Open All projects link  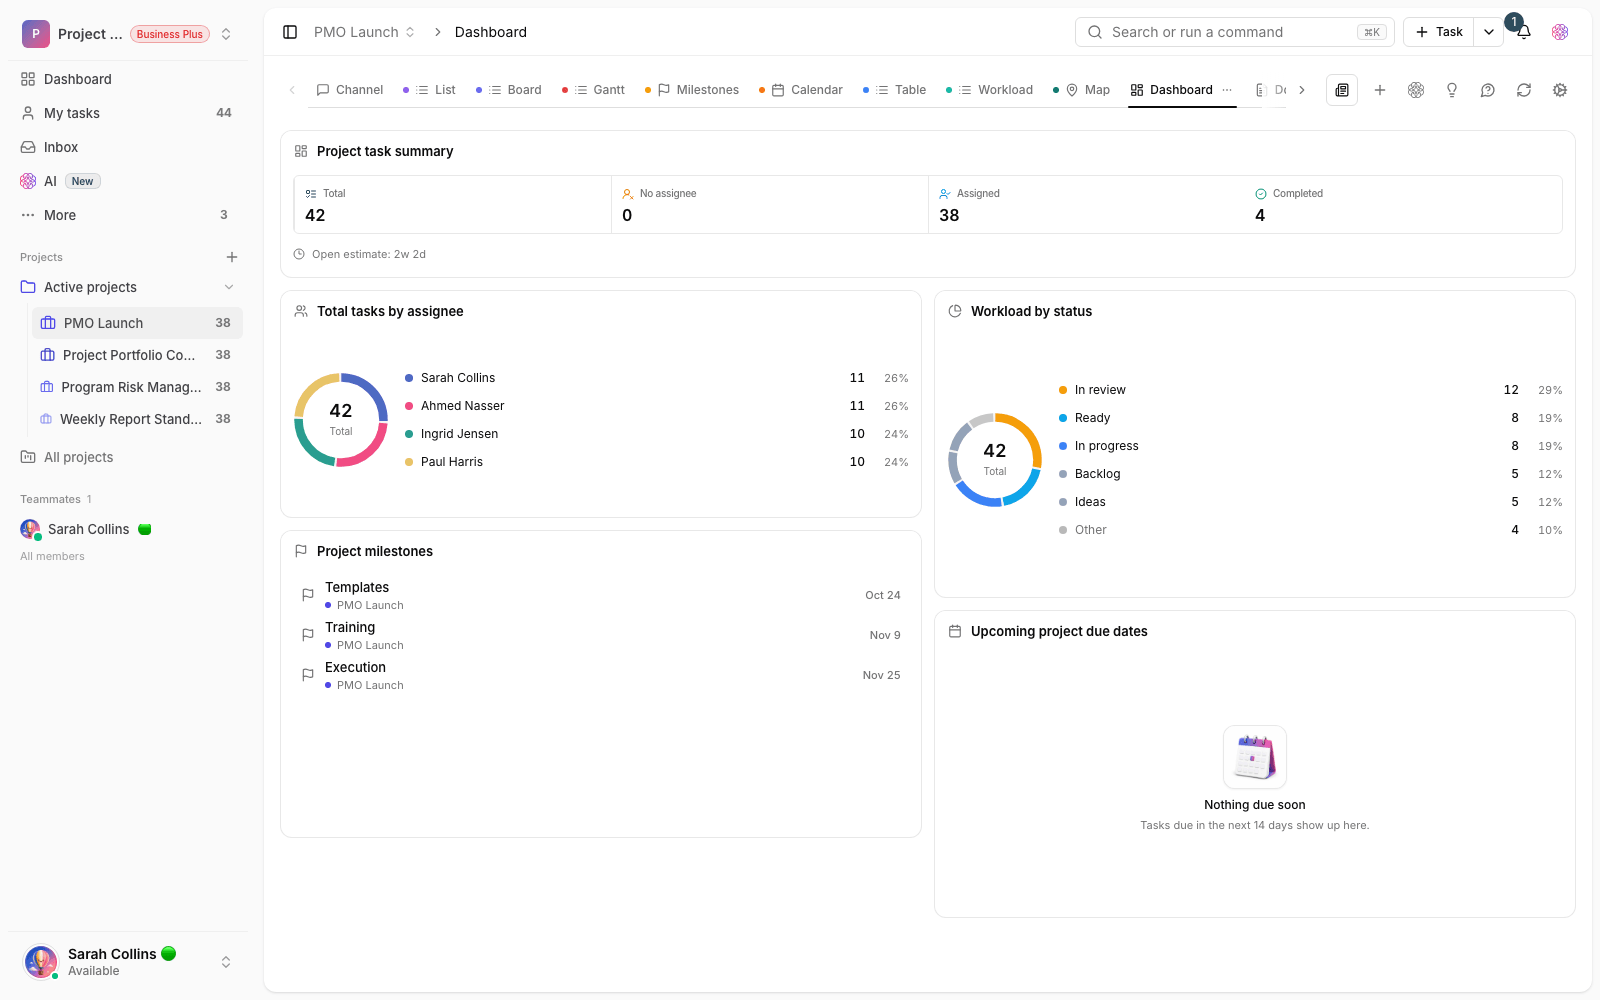tap(78, 457)
